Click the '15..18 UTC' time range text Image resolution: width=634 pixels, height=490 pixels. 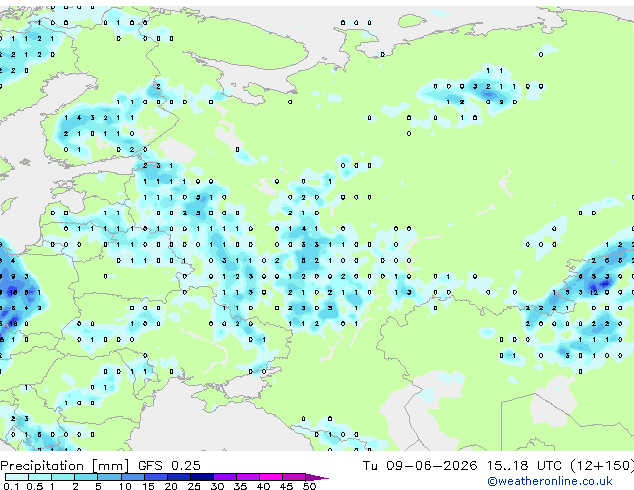pyautogui.click(x=524, y=466)
